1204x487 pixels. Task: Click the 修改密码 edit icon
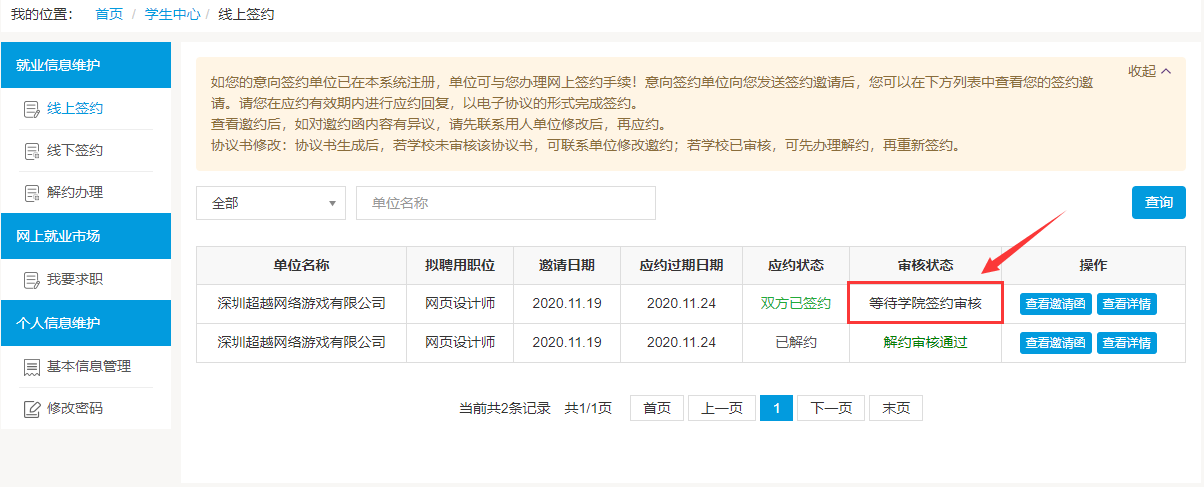[x=31, y=409]
